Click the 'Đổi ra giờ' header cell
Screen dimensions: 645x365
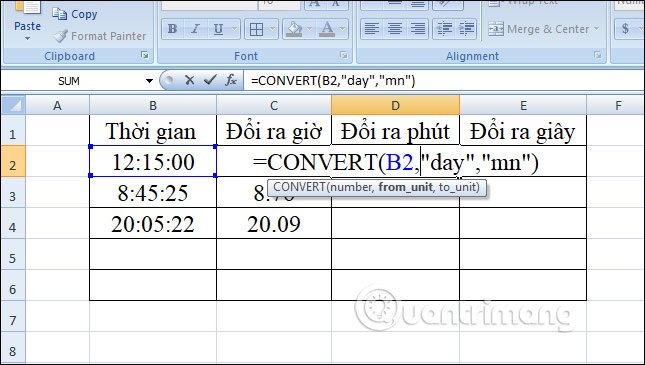click(274, 130)
